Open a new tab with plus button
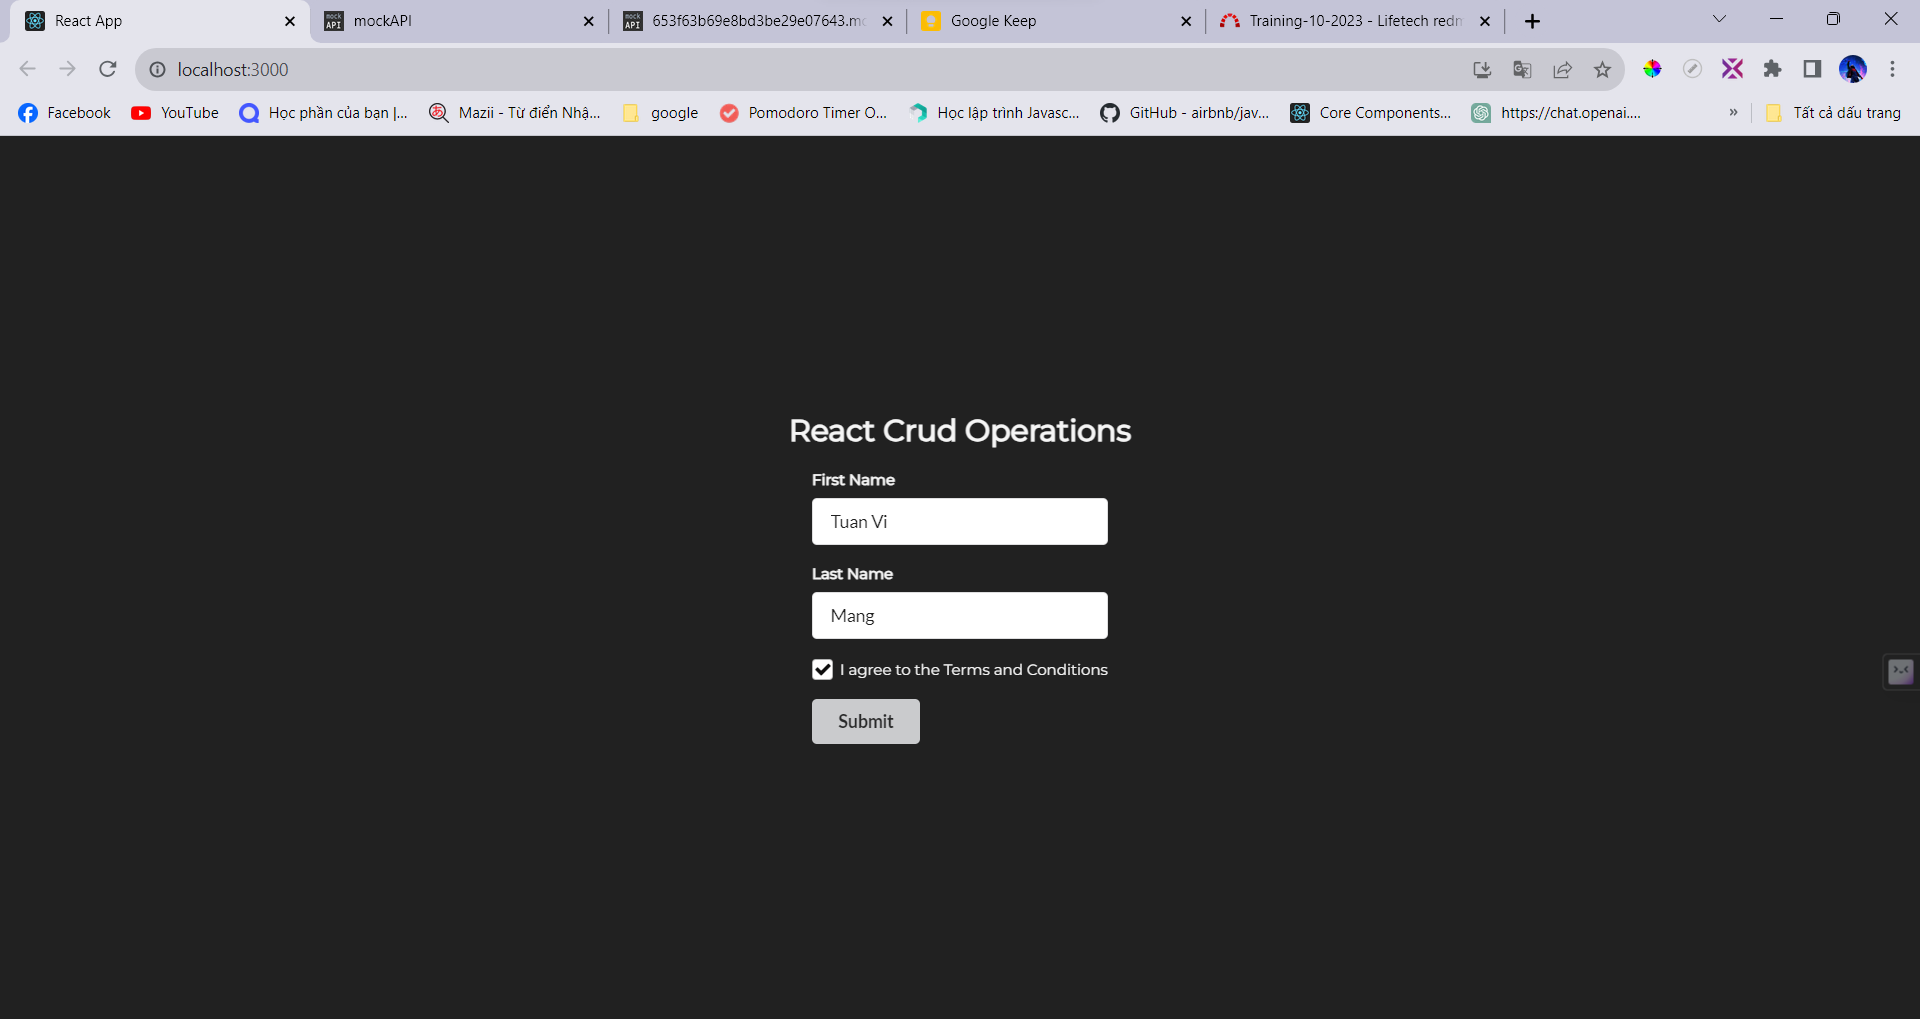The width and height of the screenshot is (1920, 1019). pyautogui.click(x=1532, y=21)
